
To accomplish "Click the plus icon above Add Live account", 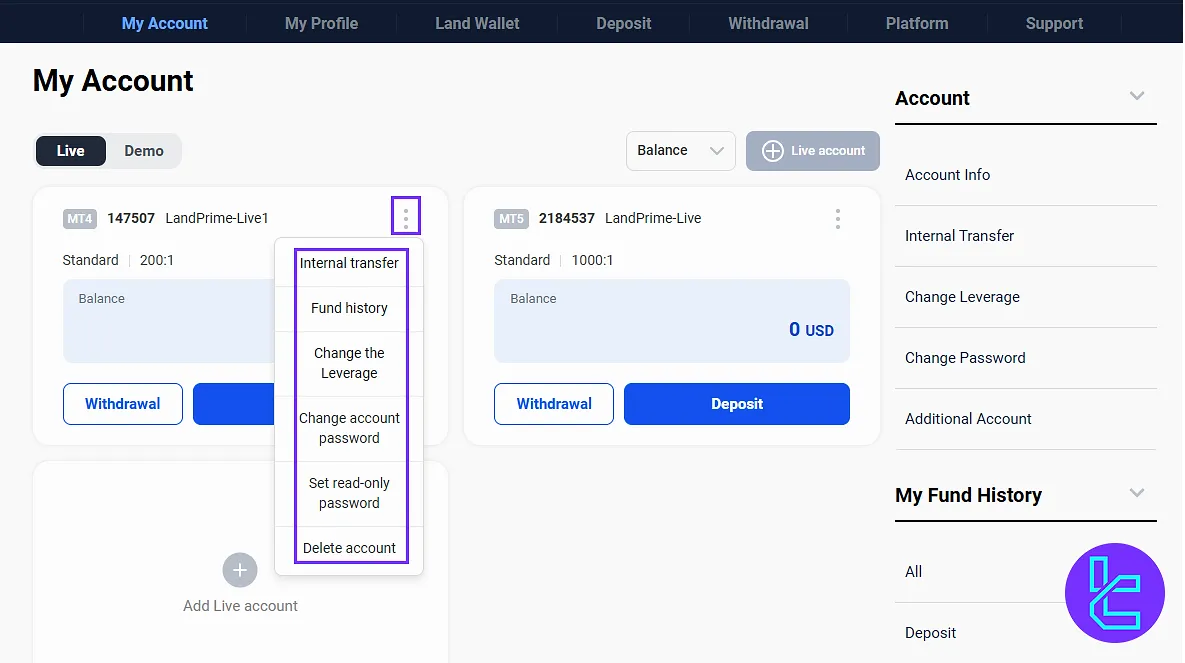I will (240, 570).
